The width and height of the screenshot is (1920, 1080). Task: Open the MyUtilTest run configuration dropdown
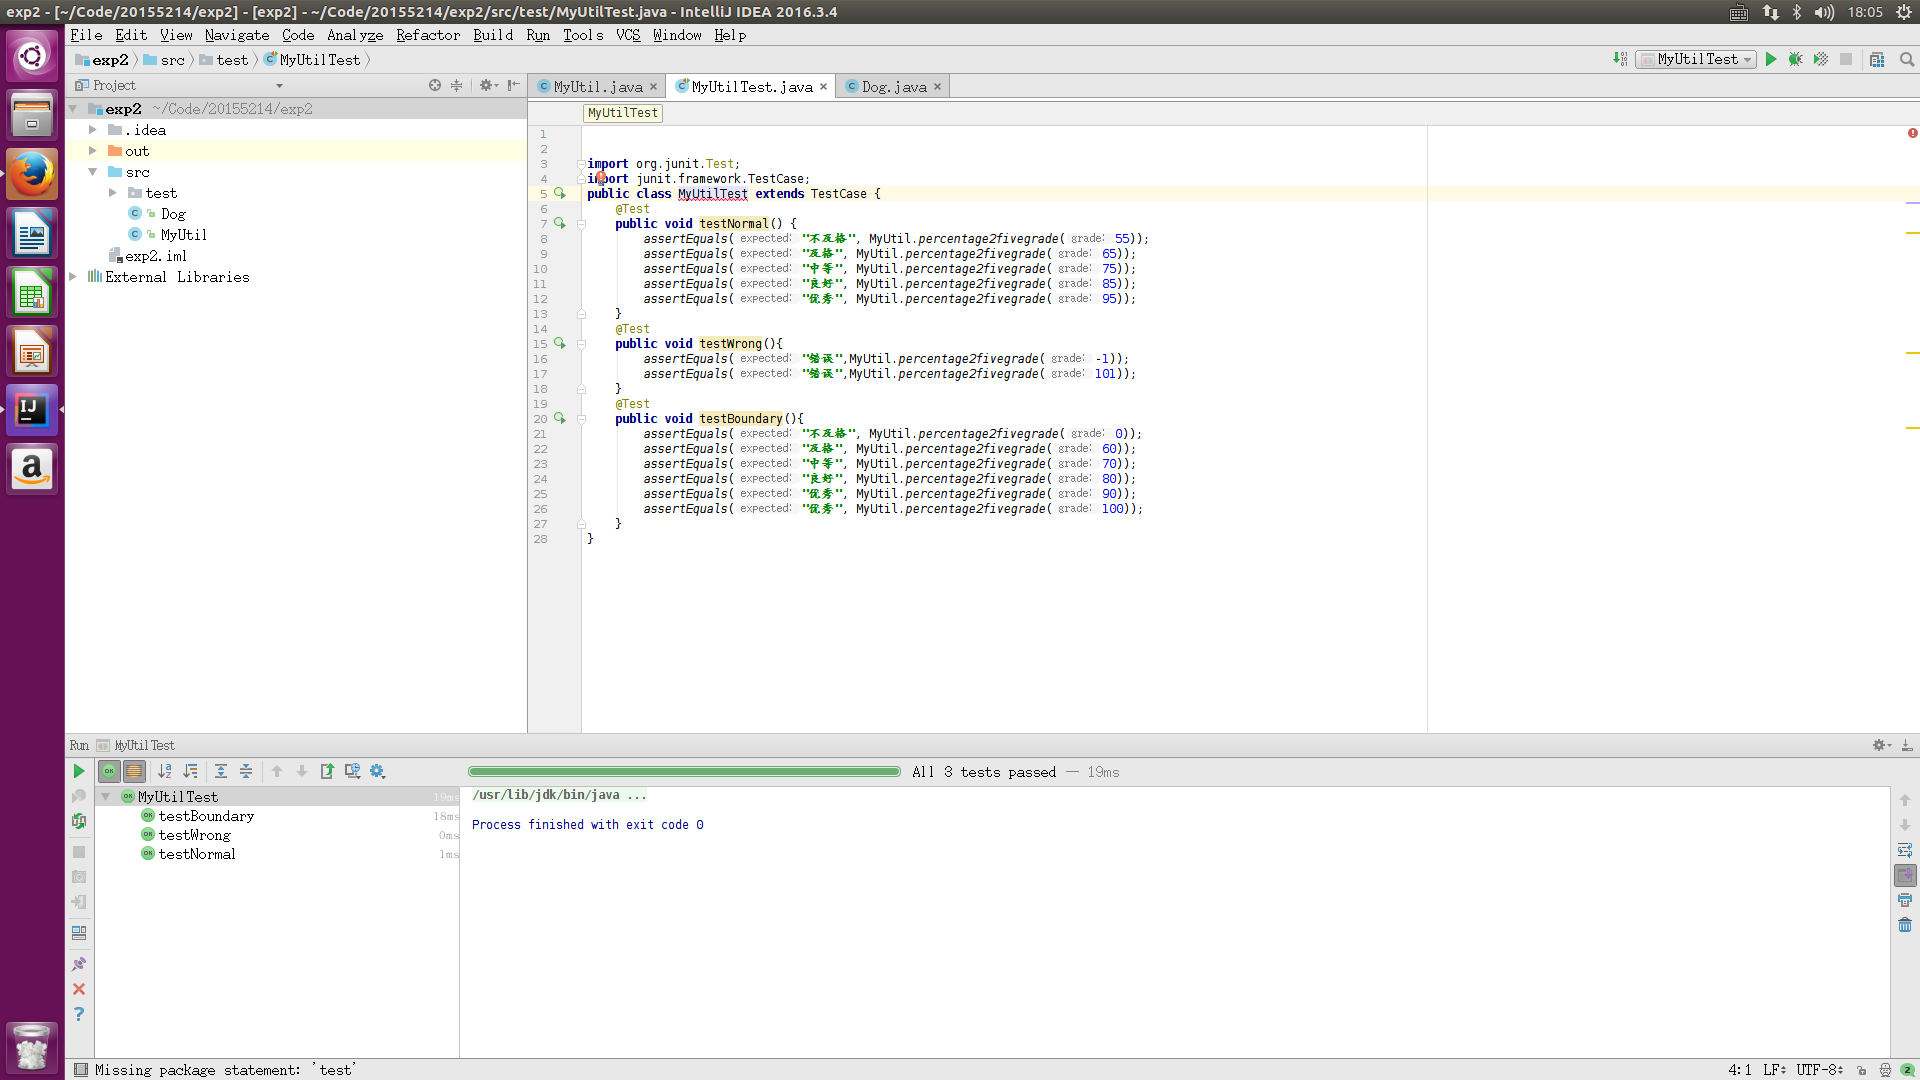(1696, 60)
